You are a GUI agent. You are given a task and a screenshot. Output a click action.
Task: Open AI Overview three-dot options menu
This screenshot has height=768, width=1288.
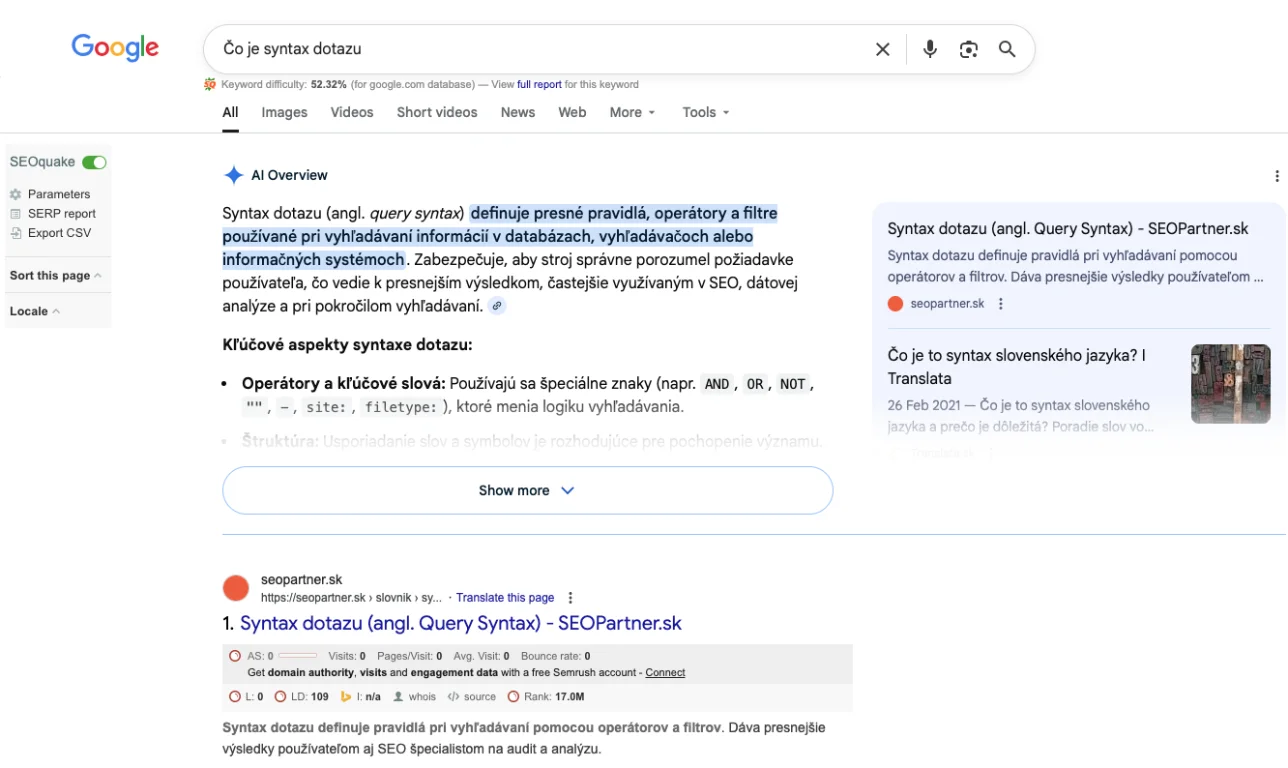tap(1276, 176)
